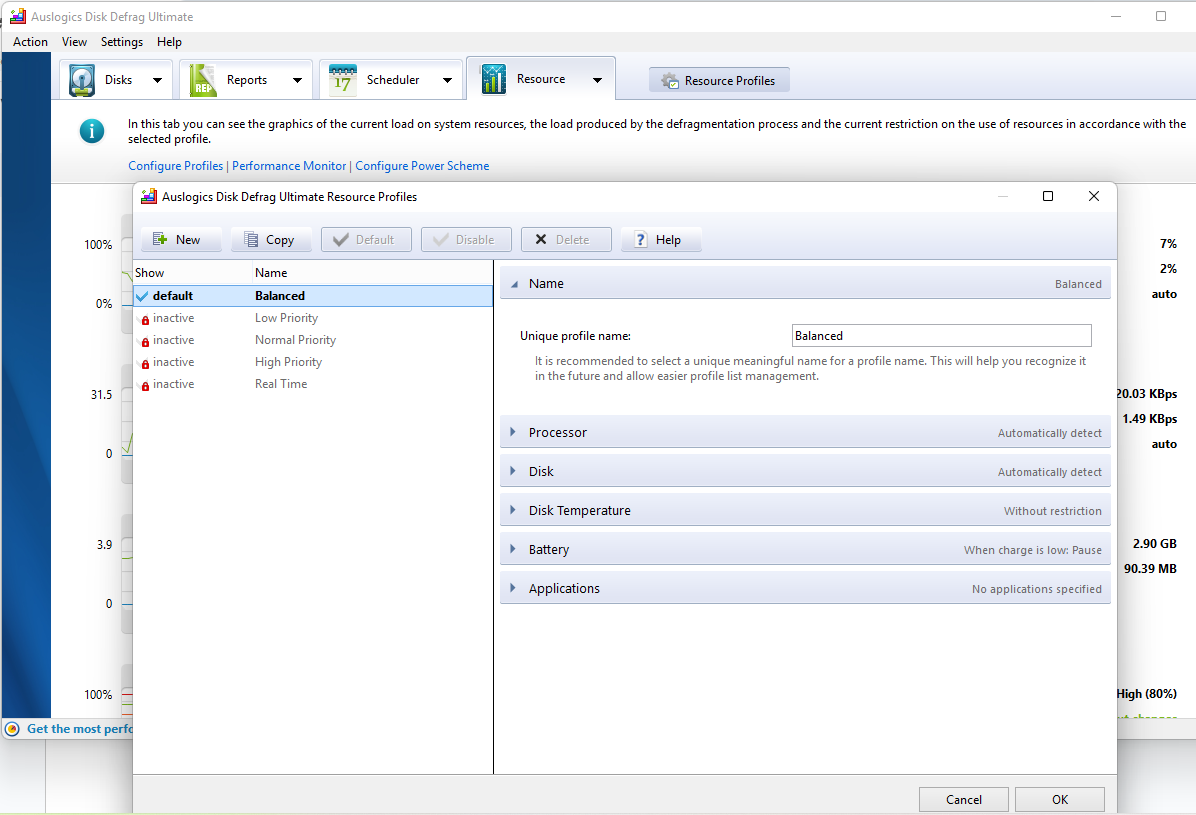Select the inactive Low Priority profile

point(286,318)
